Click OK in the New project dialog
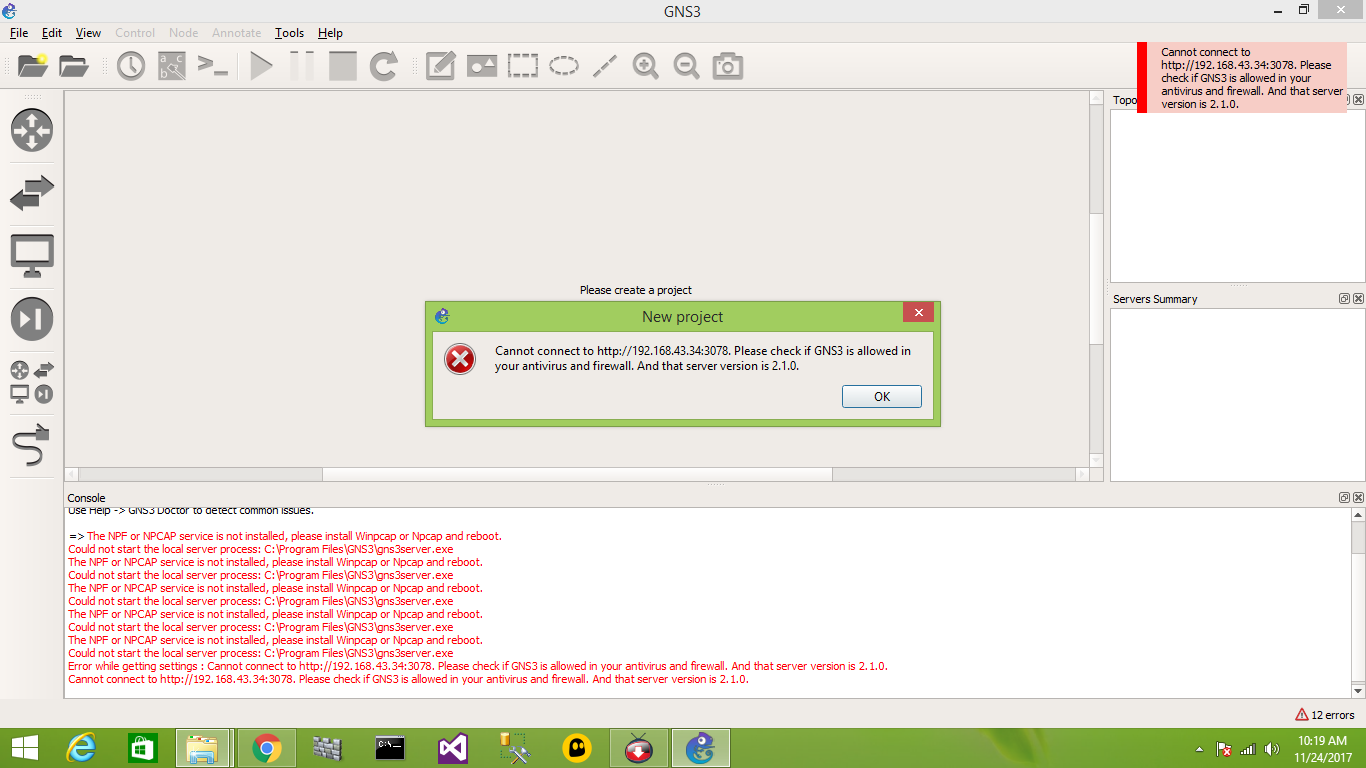The image size is (1366, 768). point(882,397)
